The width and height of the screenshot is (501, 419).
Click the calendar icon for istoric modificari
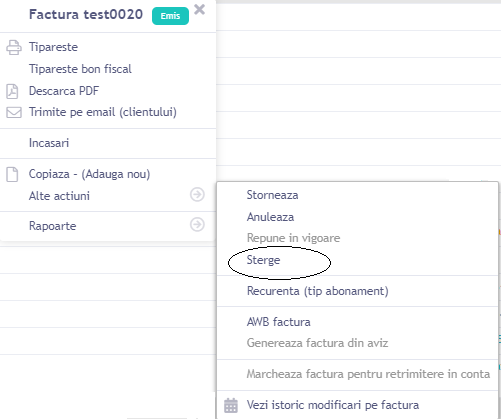pyautogui.click(x=231, y=405)
